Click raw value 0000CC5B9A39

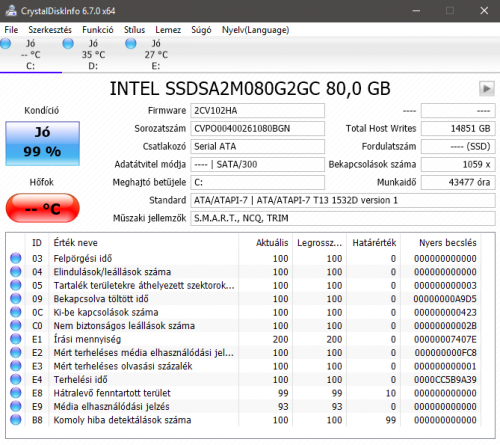pos(445,380)
